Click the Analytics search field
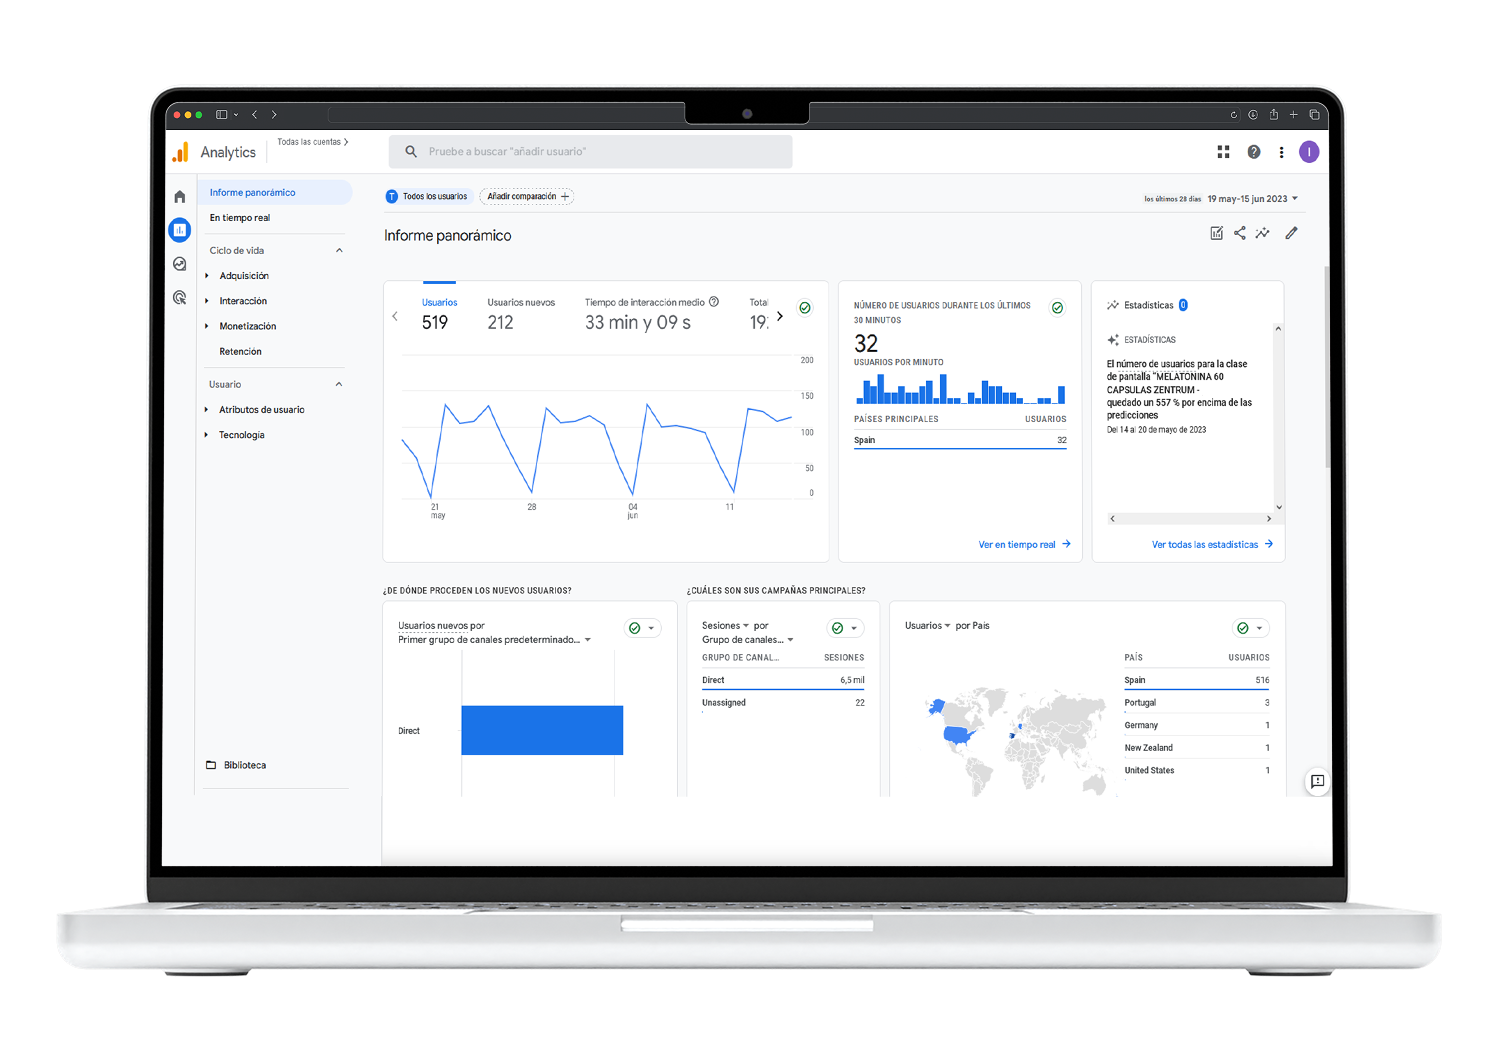 click(591, 152)
